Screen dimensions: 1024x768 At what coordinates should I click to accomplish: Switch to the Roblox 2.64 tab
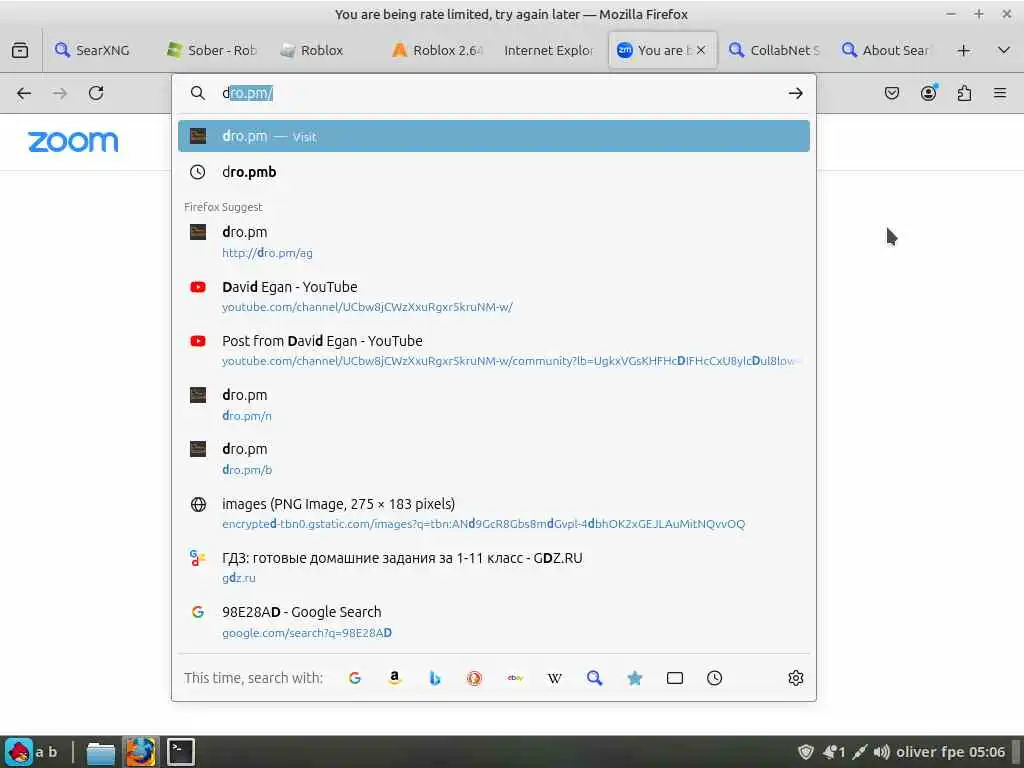[x=436, y=50]
